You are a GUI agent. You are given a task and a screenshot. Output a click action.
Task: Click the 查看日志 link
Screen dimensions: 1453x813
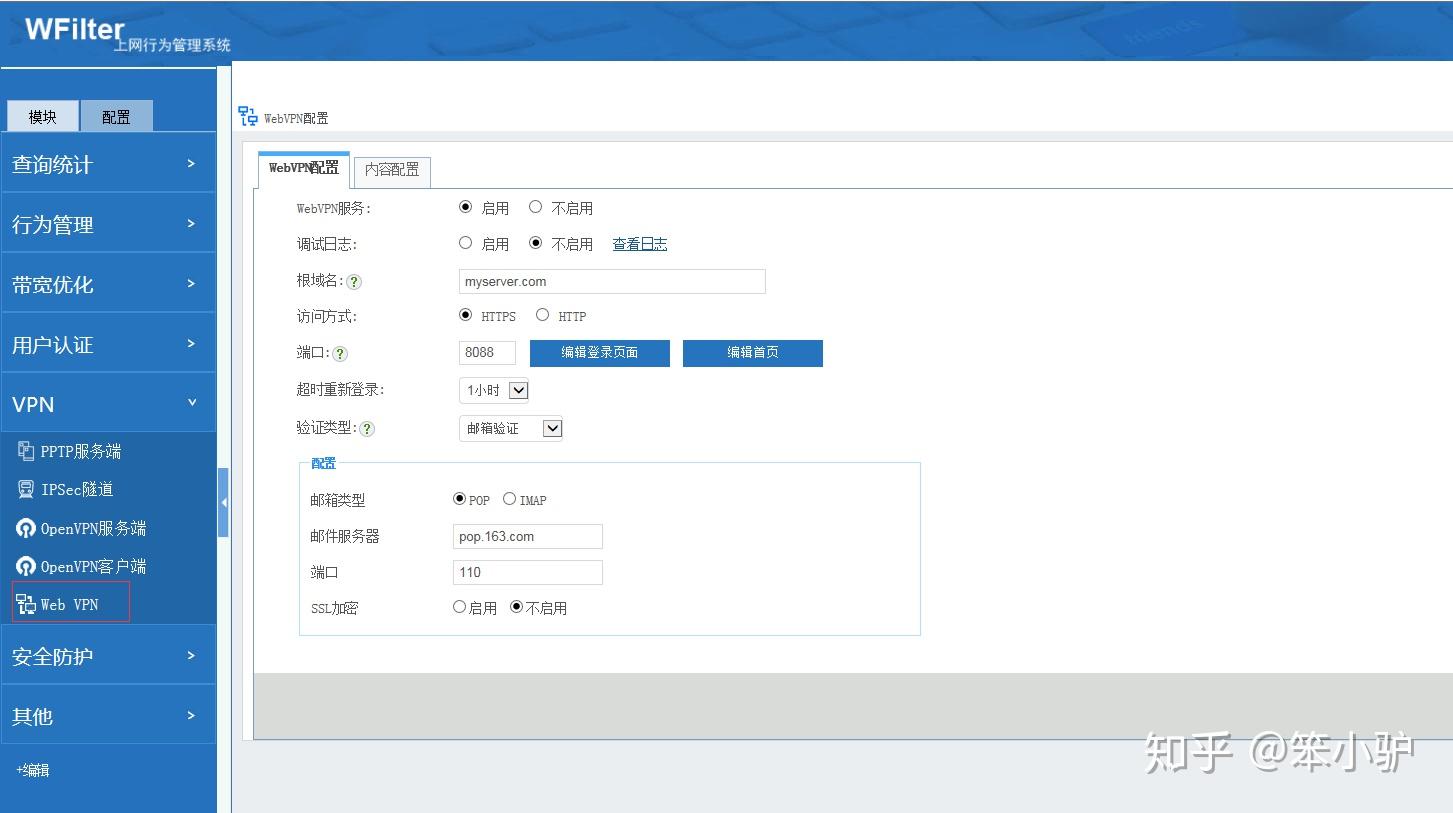(x=639, y=243)
